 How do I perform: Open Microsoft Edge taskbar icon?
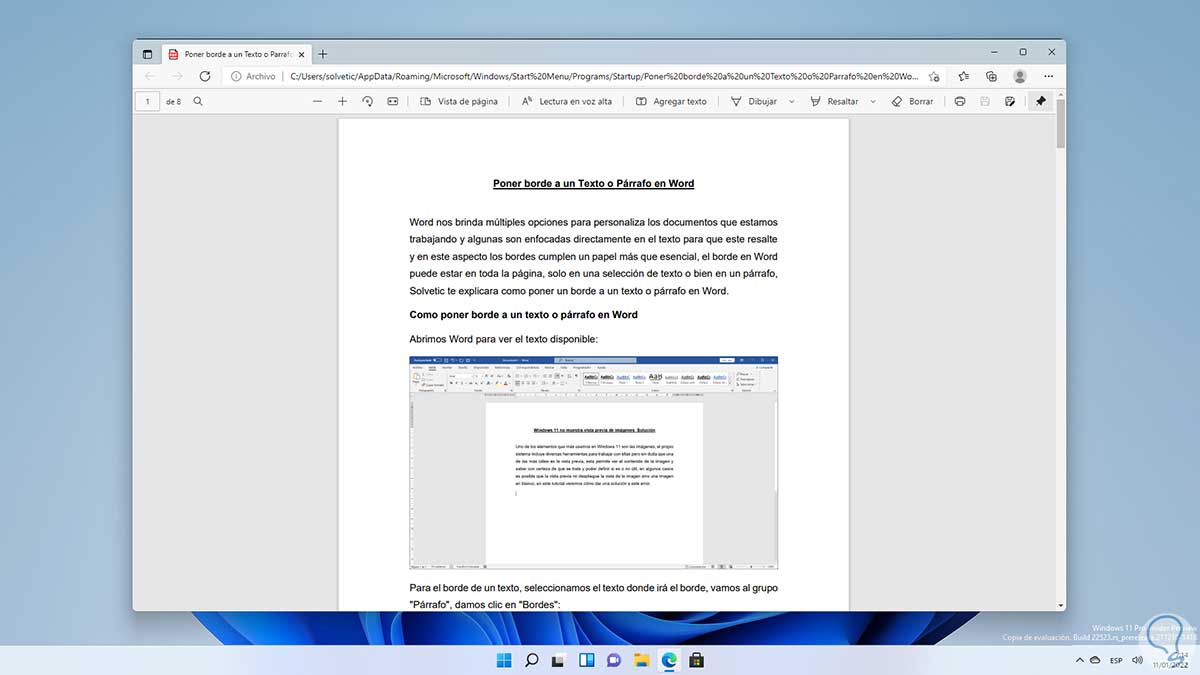pyautogui.click(x=670, y=660)
